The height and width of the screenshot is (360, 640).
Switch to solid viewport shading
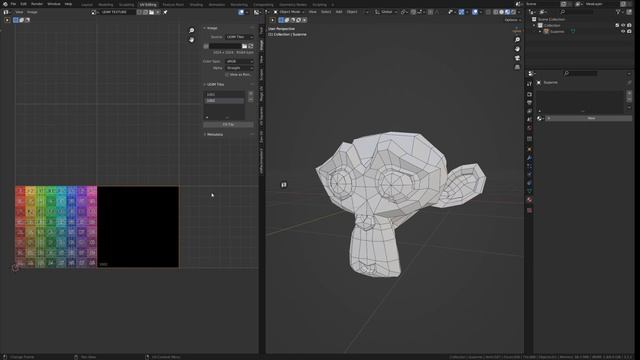coord(502,12)
